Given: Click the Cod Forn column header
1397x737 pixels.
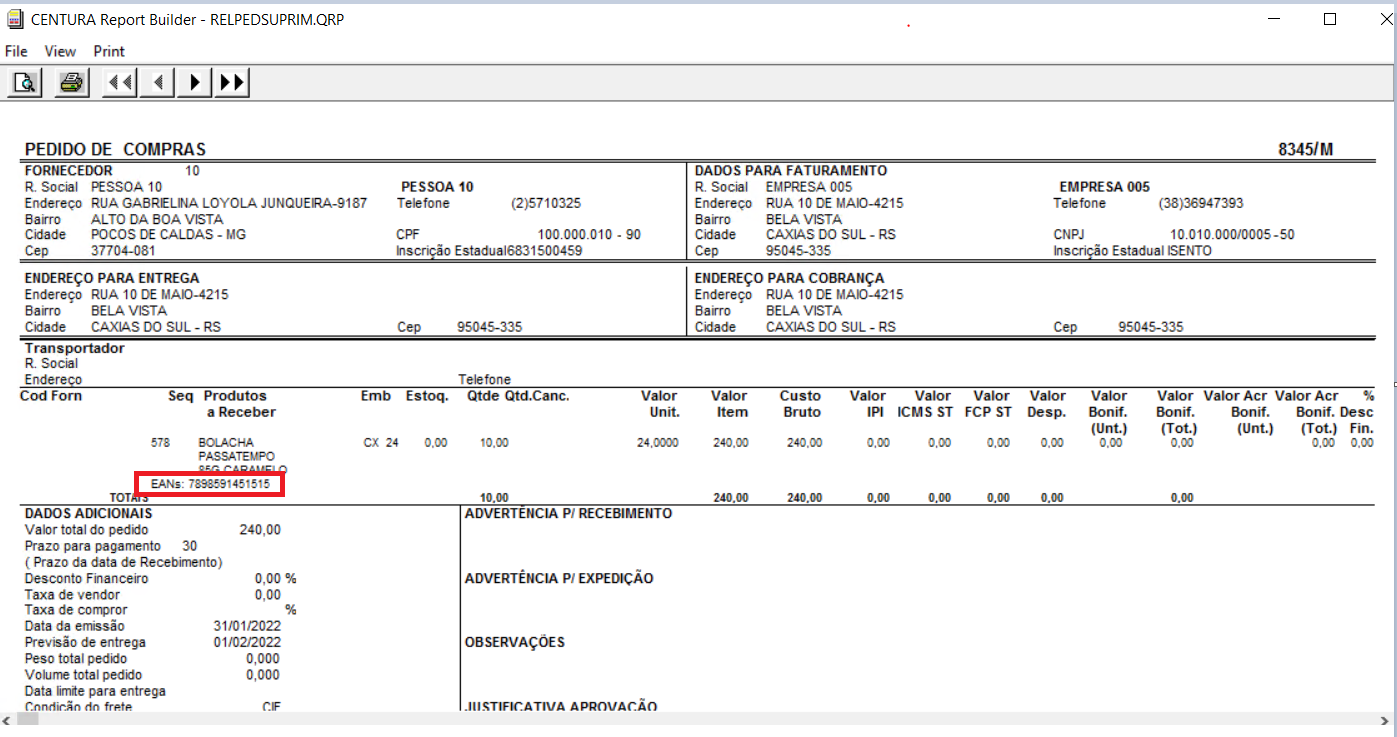Looking at the screenshot, I should (51, 396).
